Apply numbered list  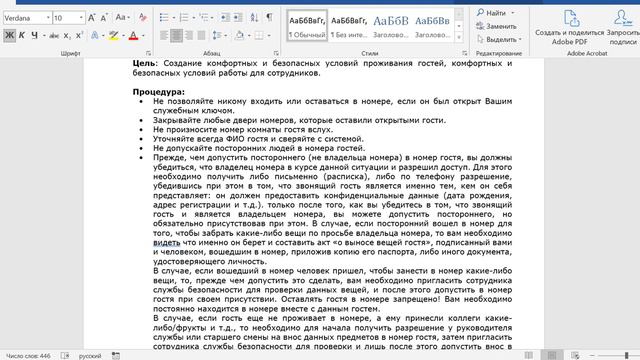click(184, 18)
